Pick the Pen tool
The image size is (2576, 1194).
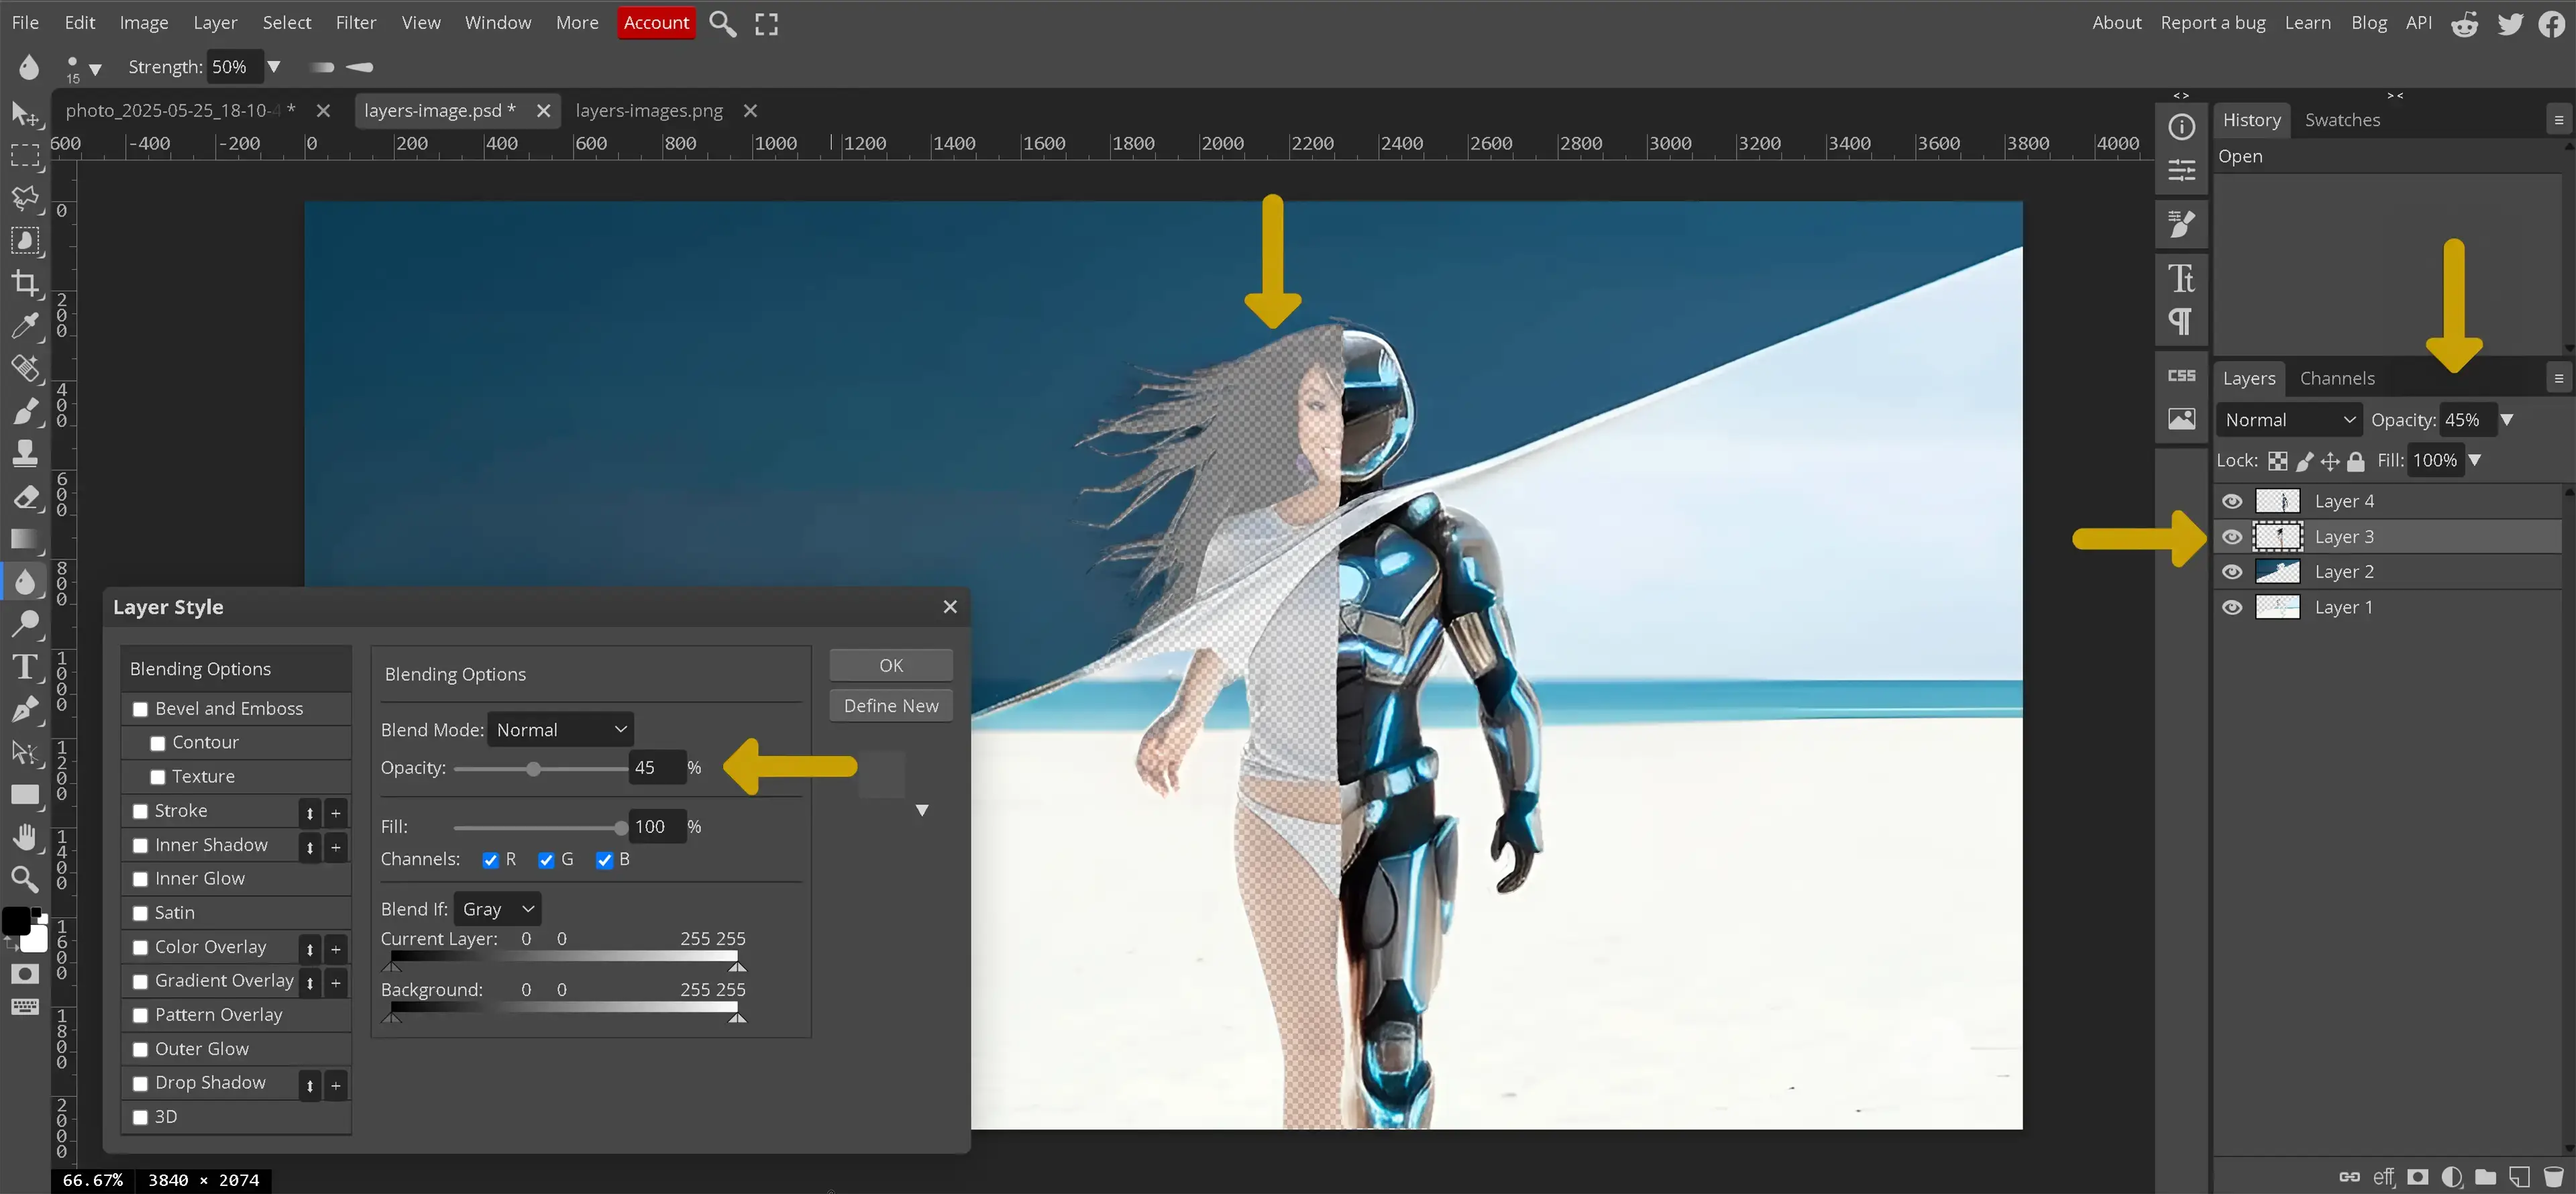[24, 709]
